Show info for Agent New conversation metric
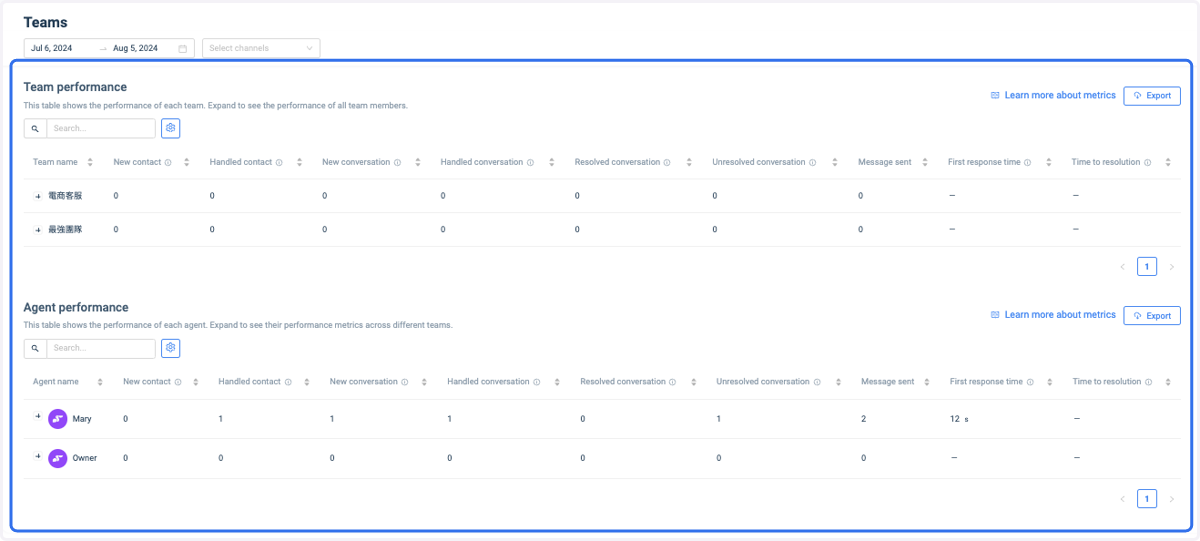This screenshot has width=1200, height=541. point(405,382)
